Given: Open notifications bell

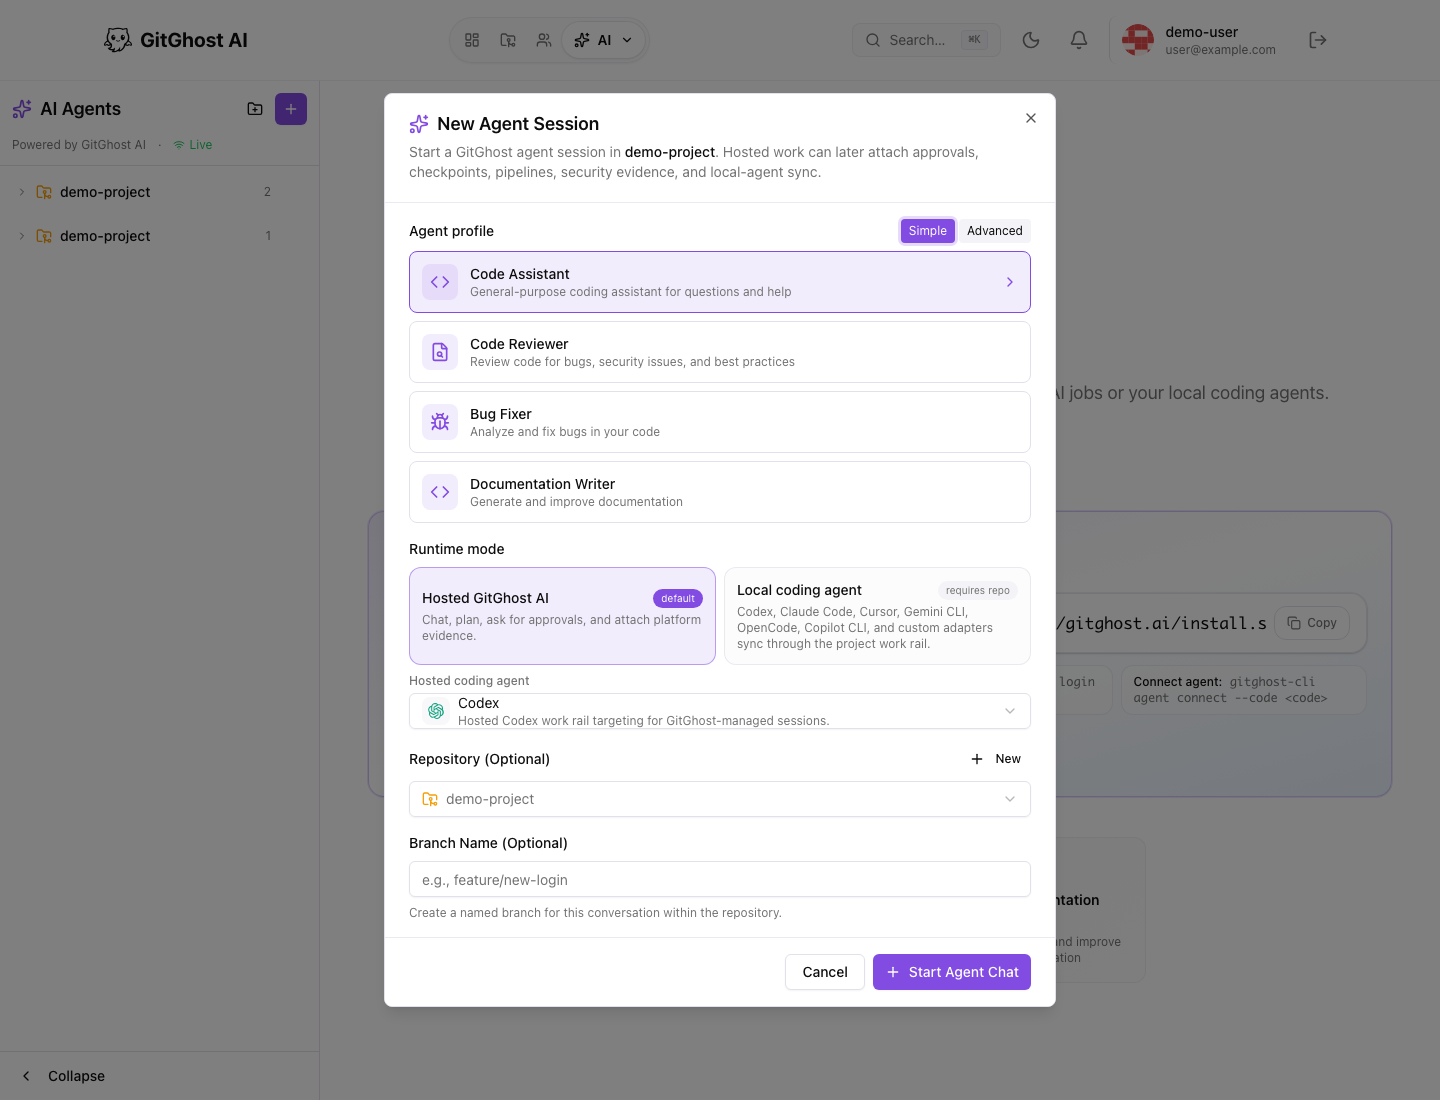Looking at the screenshot, I should [x=1079, y=40].
